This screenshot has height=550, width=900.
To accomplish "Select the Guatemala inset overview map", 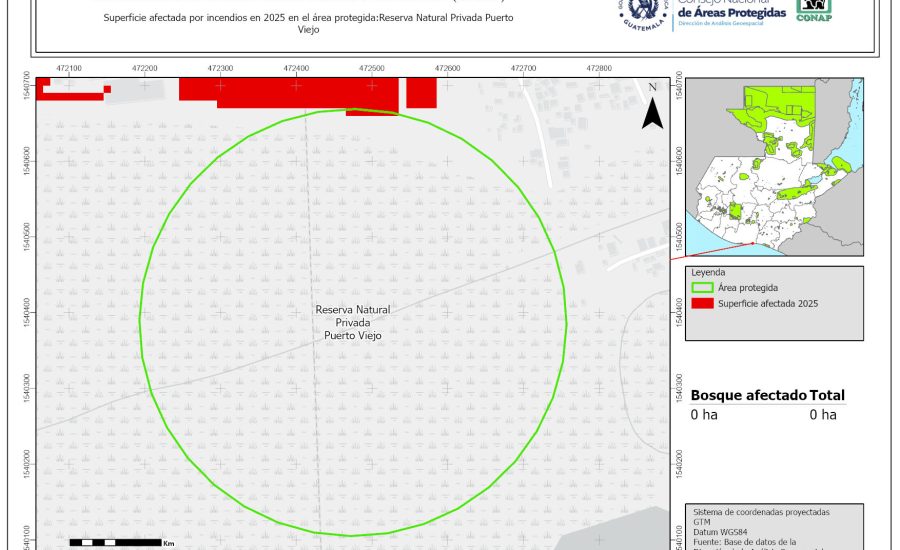I will click(775, 165).
